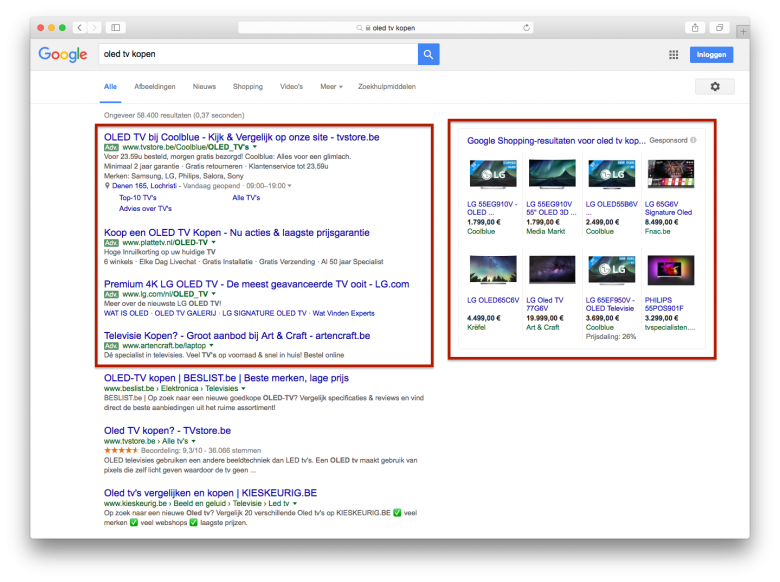Screen dimensions: 780x582
Task: Open the OLED TV bij Coolblue ad link
Action: tap(241, 137)
